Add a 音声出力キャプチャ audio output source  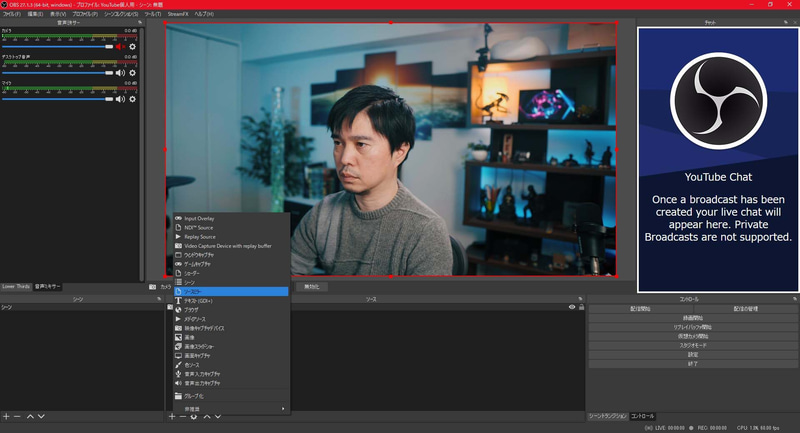coord(231,383)
